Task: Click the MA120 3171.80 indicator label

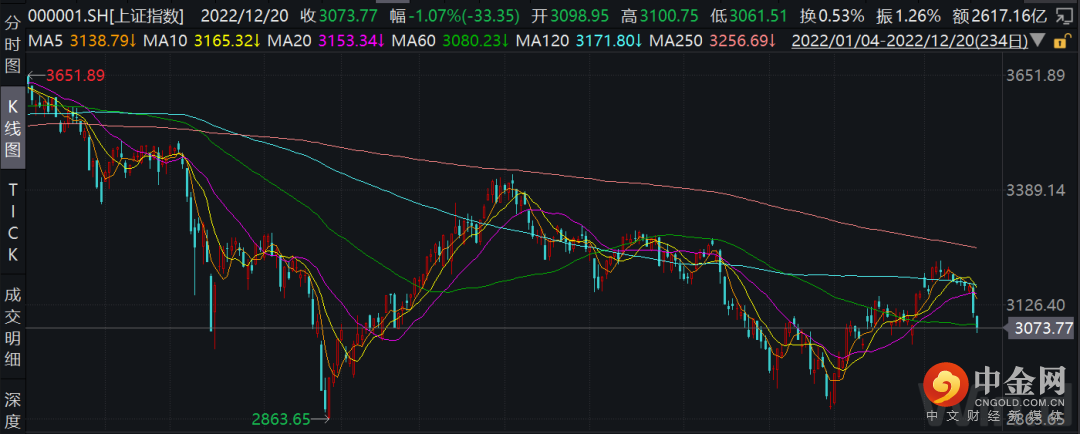Action: pyautogui.click(x=579, y=41)
